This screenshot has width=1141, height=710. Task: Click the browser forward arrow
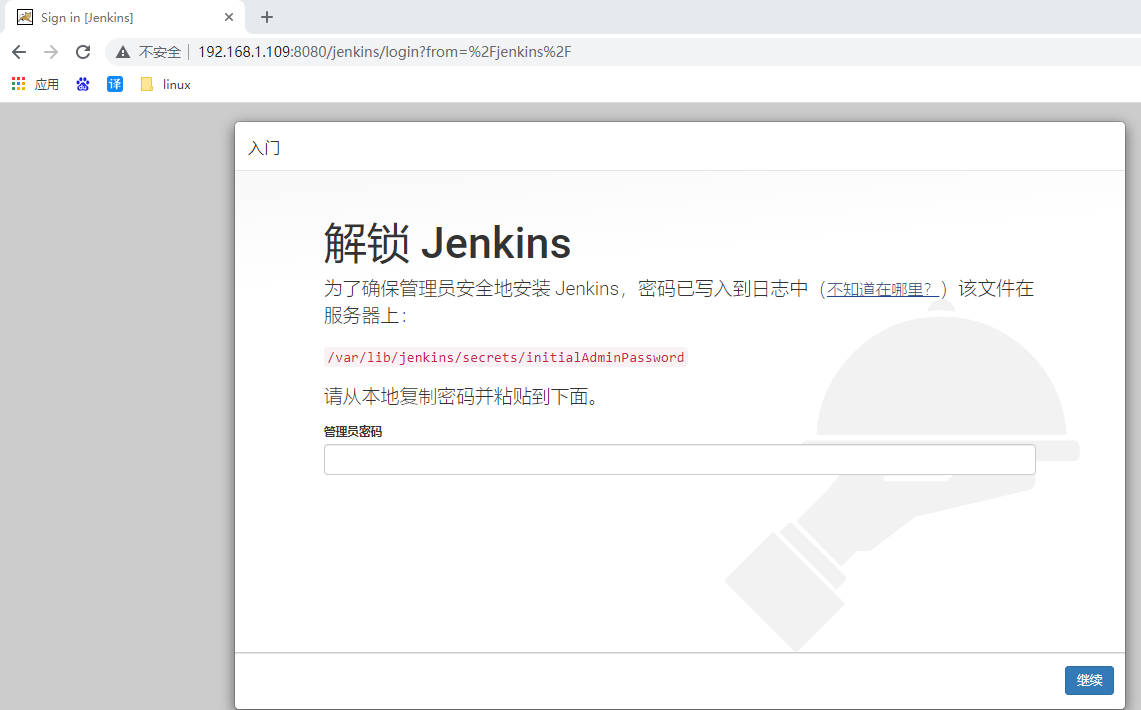pos(51,52)
